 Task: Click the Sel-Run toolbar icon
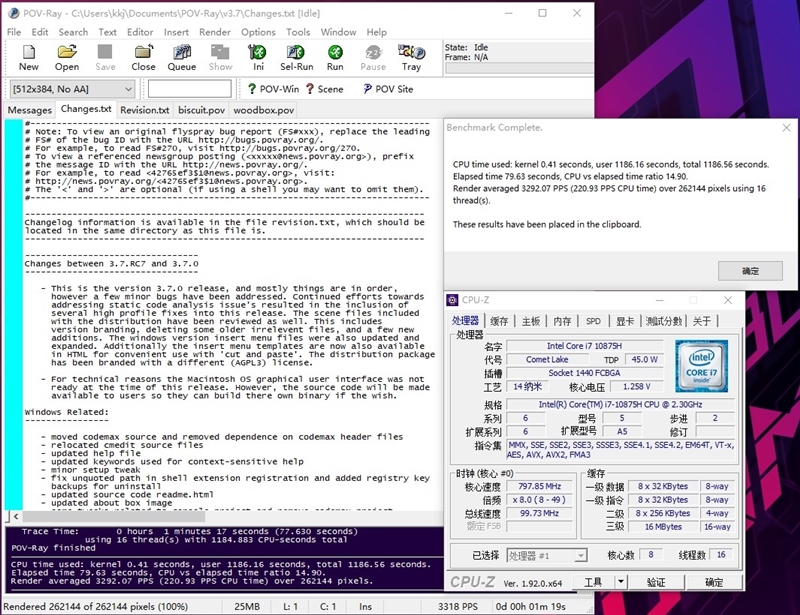(x=296, y=57)
